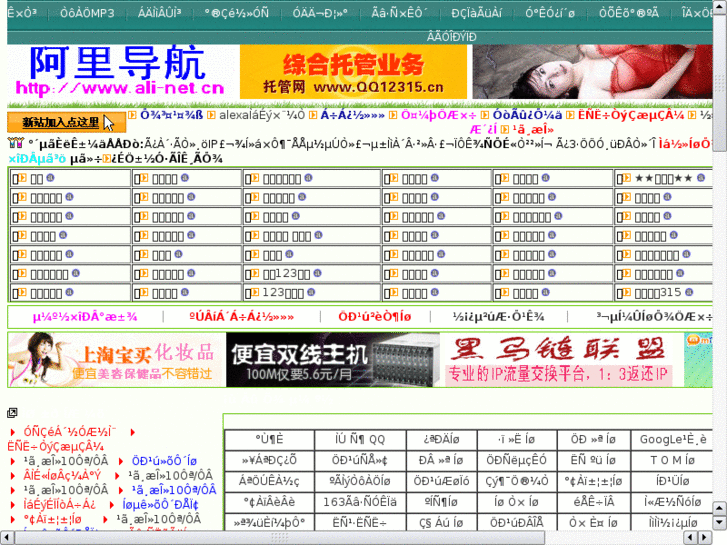Click the blue circle icon in the ★★ cell

coord(701,178)
